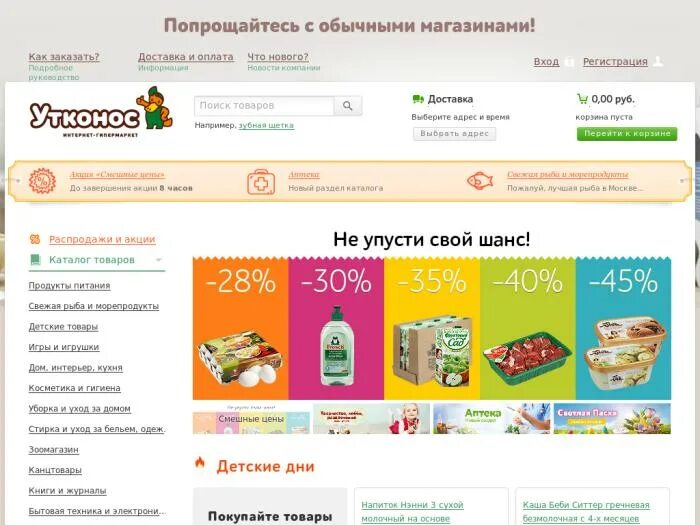Screen dimensions: 700x525
Task: Click the shopping cart icon
Action: 582,99
